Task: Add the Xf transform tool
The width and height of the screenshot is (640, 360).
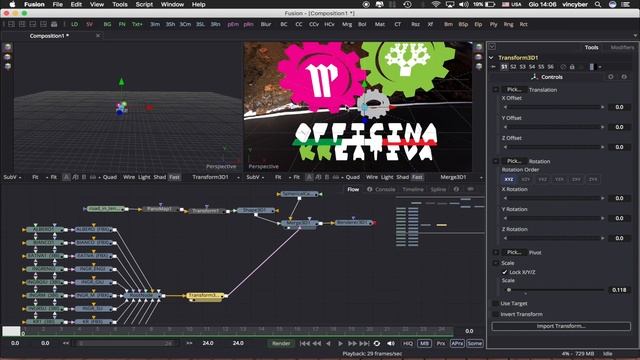Action: (x=430, y=24)
